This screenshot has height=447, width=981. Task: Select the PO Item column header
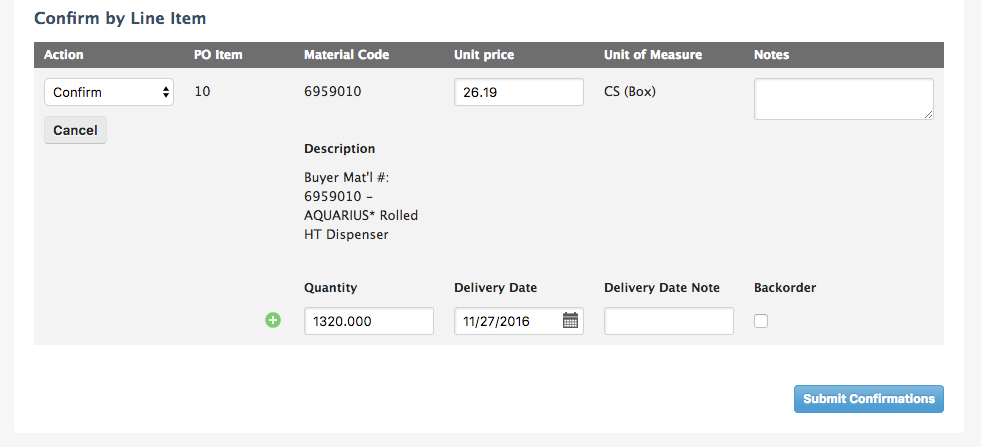218,55
